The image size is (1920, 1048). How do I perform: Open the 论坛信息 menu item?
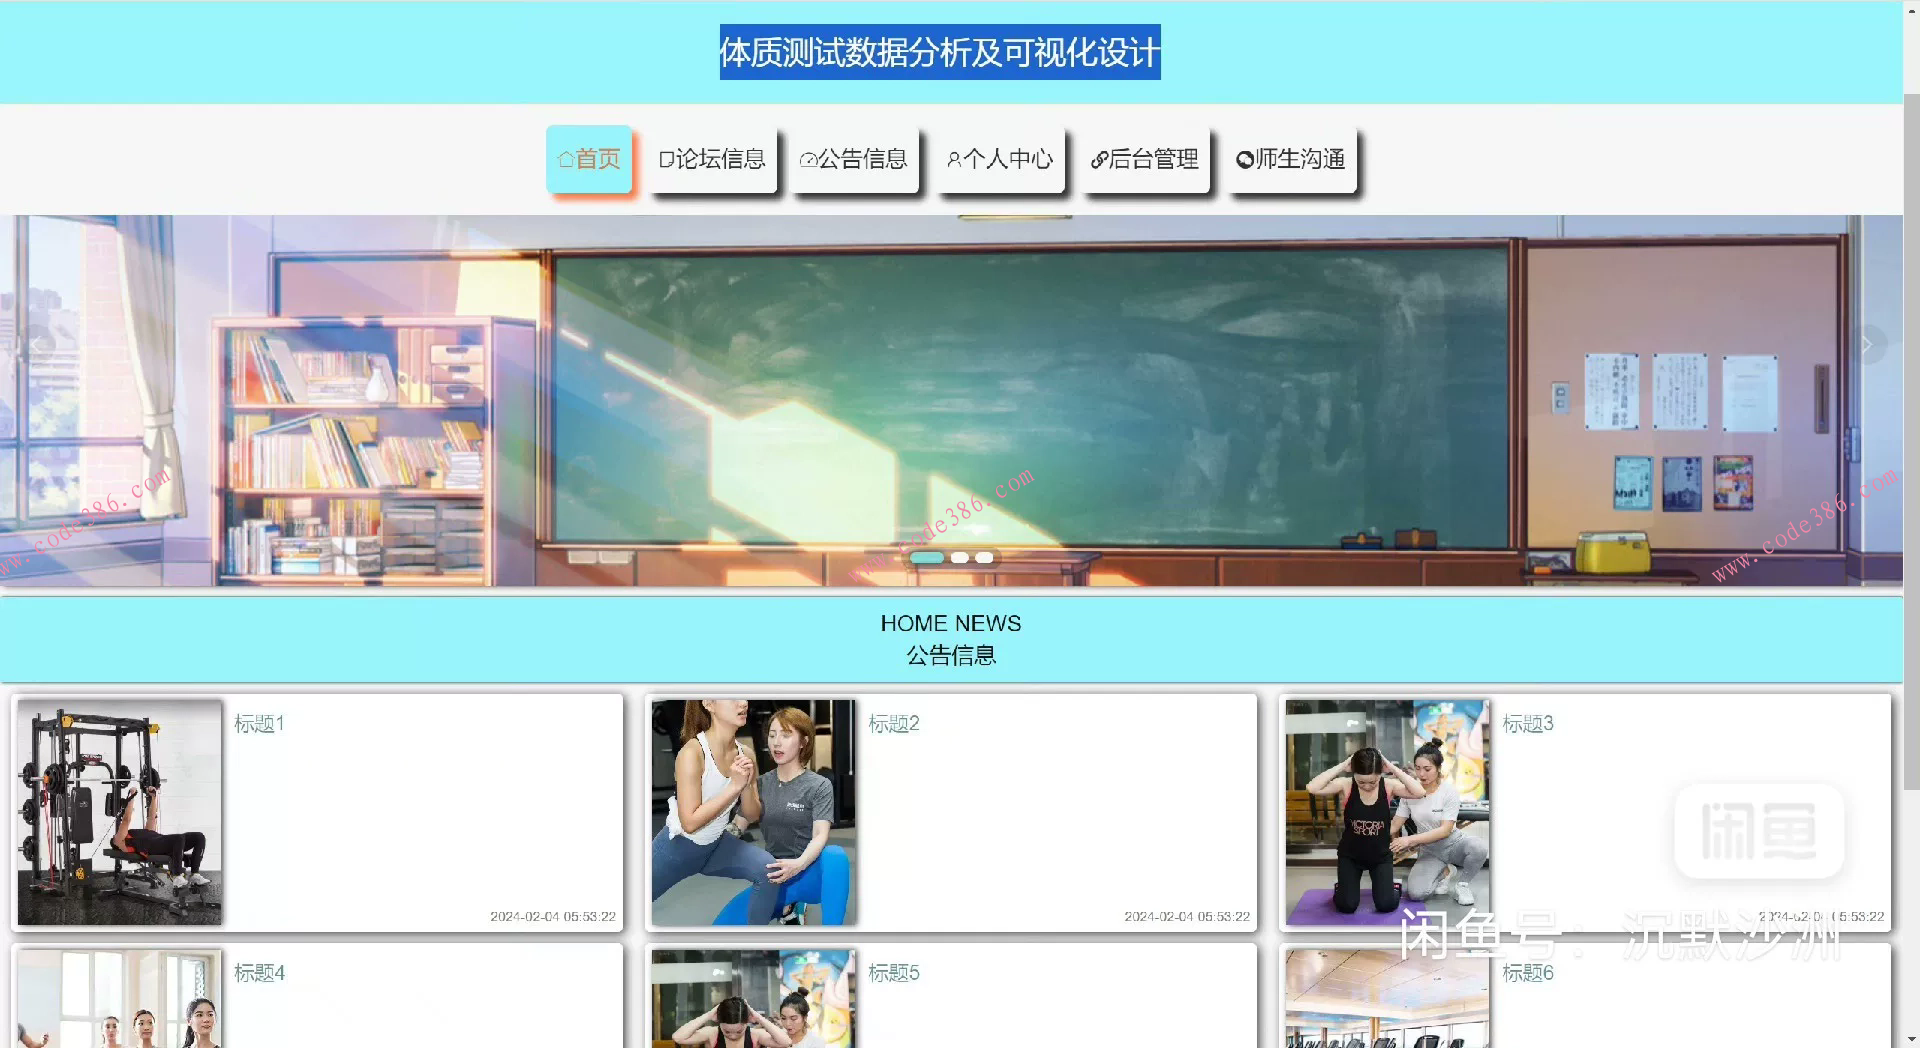[x=713, y=158]
